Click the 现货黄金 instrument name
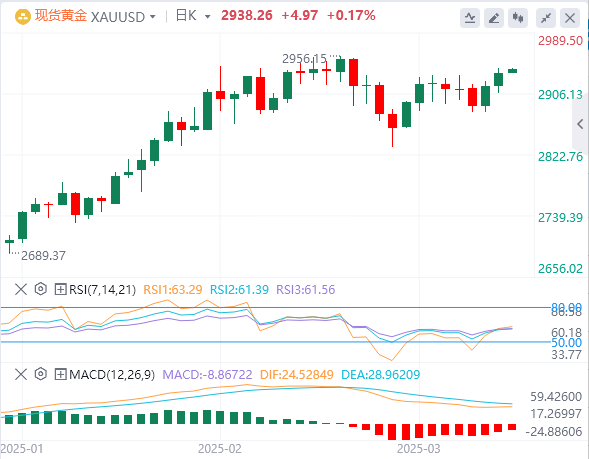The height and width of the screenshot is (459, 589). coord(61,16)
